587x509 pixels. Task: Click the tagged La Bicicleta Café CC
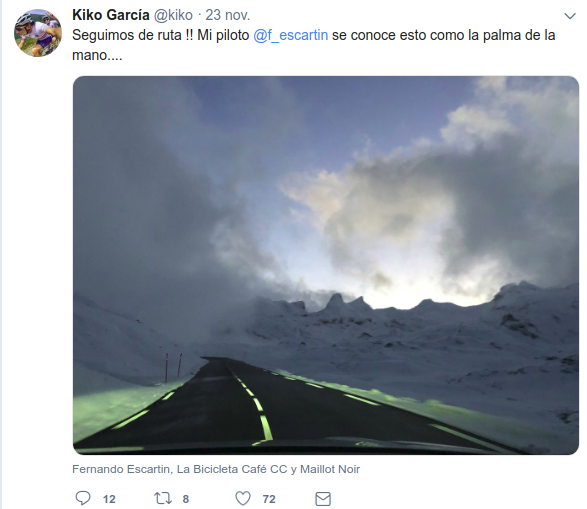click(x=232, y=469)
